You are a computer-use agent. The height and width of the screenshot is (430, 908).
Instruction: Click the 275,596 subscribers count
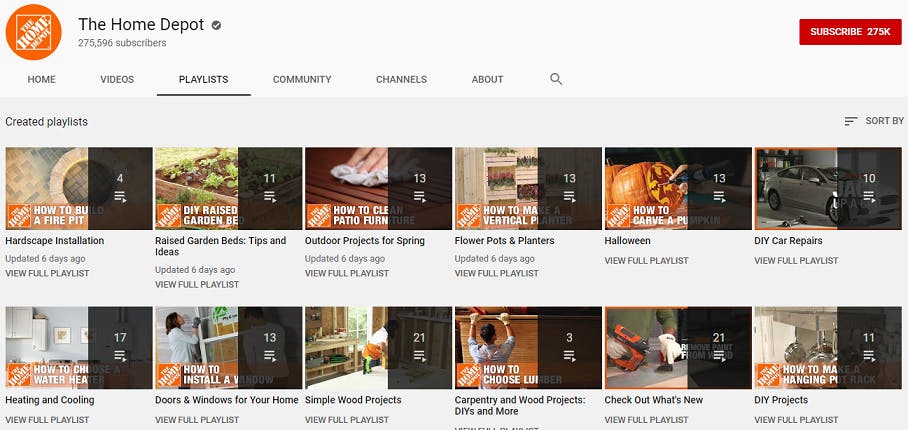point(122,43)
